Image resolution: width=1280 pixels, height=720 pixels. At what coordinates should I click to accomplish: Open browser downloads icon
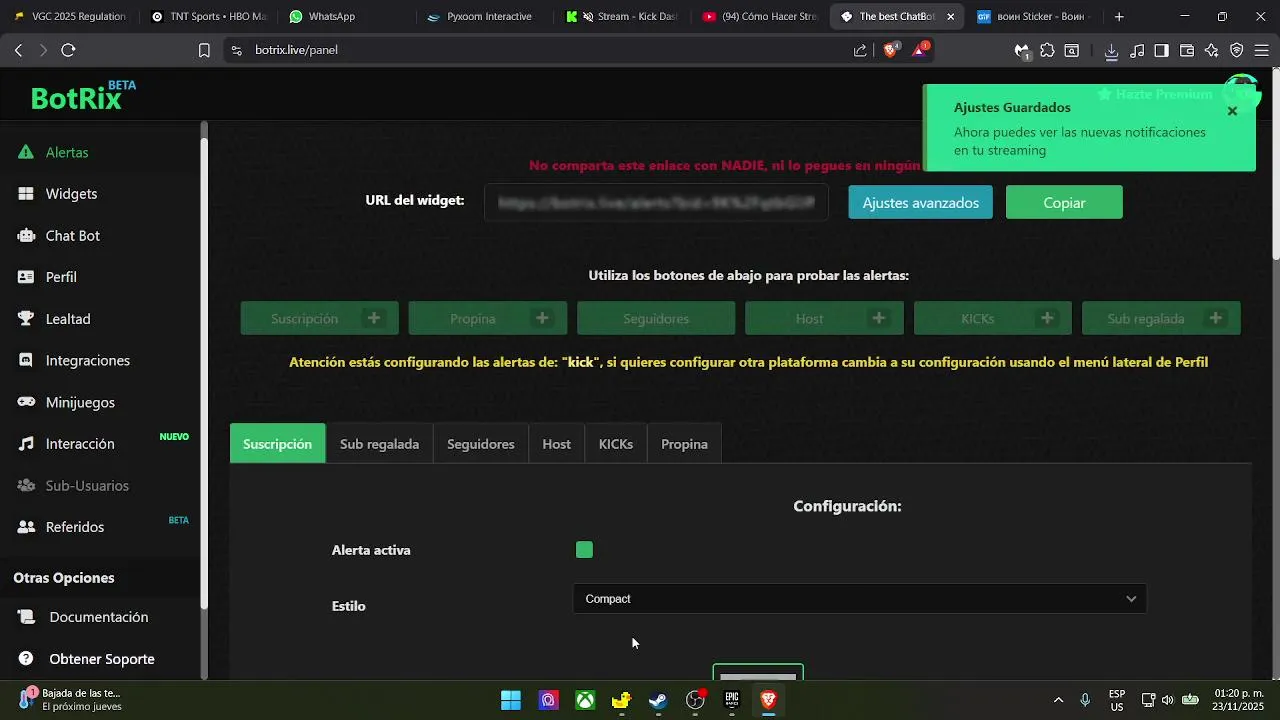(x=1111, y=50)
